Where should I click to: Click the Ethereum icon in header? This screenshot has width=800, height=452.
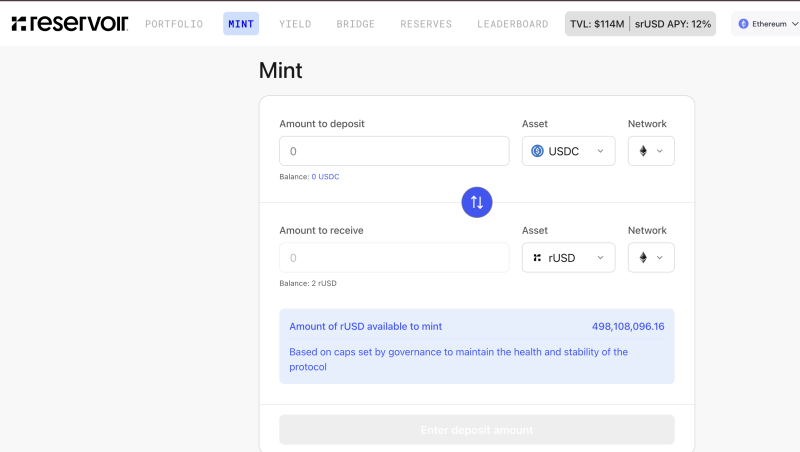coord(743,23)
